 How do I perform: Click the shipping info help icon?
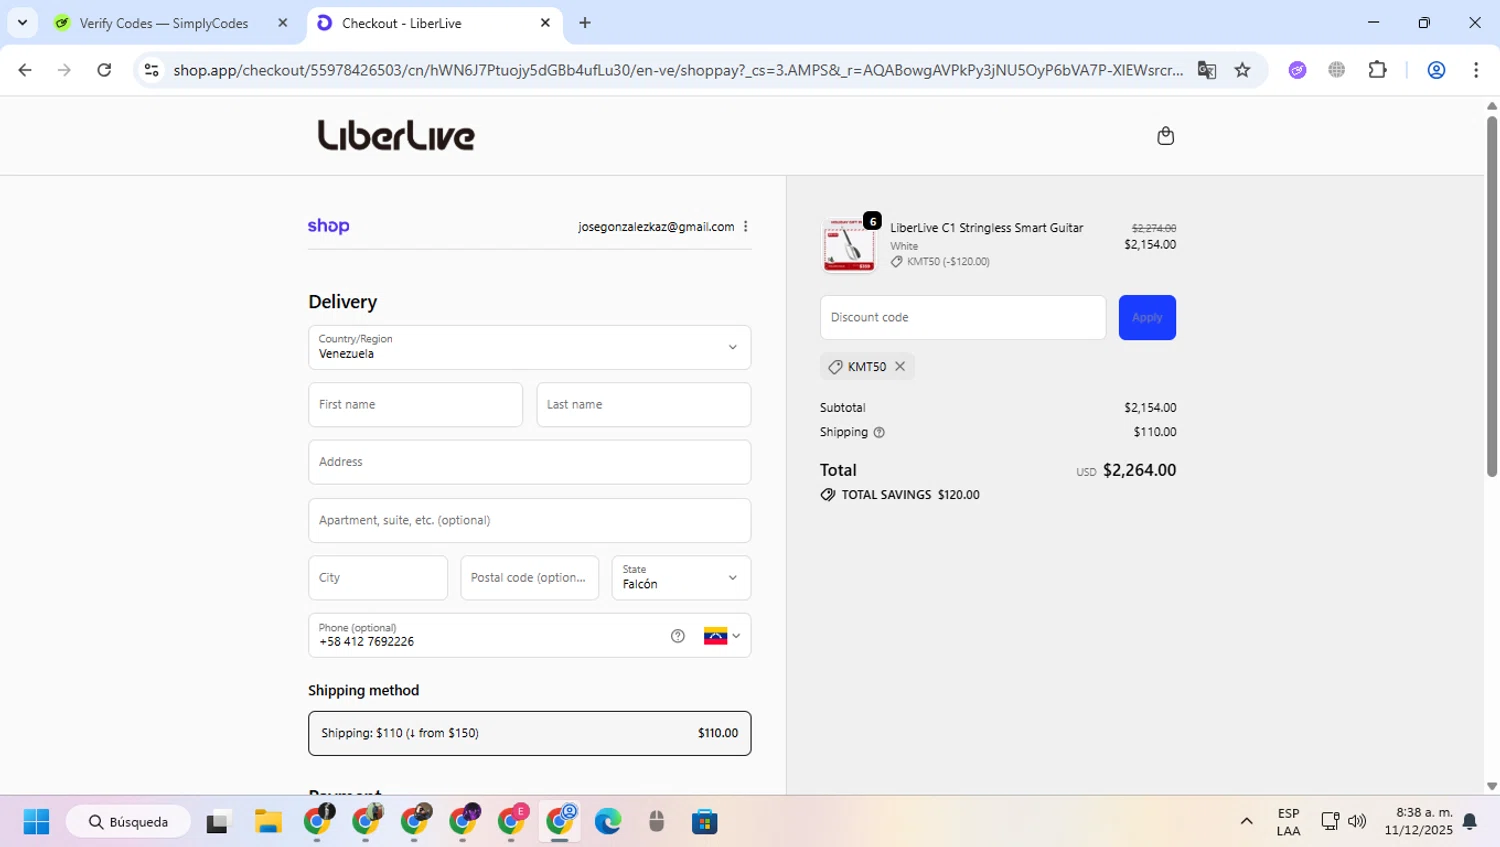(879, 433)
